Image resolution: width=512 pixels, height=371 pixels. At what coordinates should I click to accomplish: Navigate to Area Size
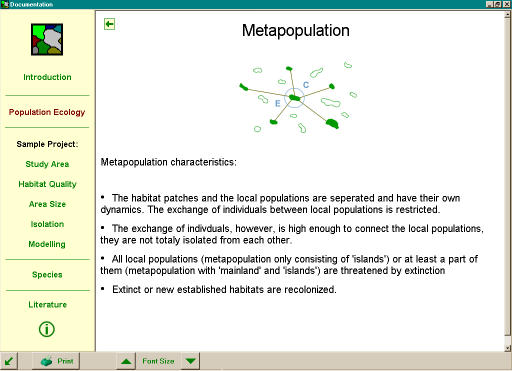point(47,204)
